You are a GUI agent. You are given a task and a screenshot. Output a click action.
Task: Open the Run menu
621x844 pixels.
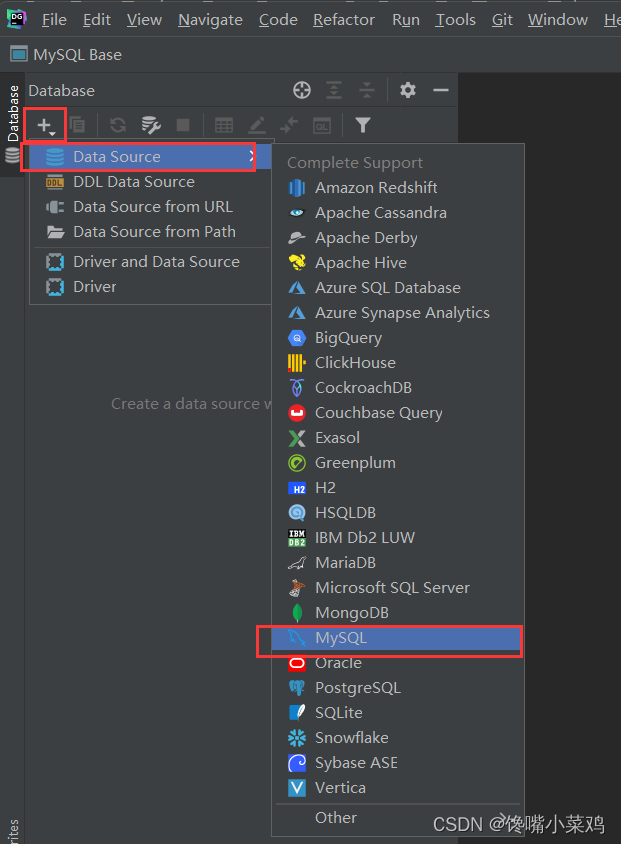point(406,20)
